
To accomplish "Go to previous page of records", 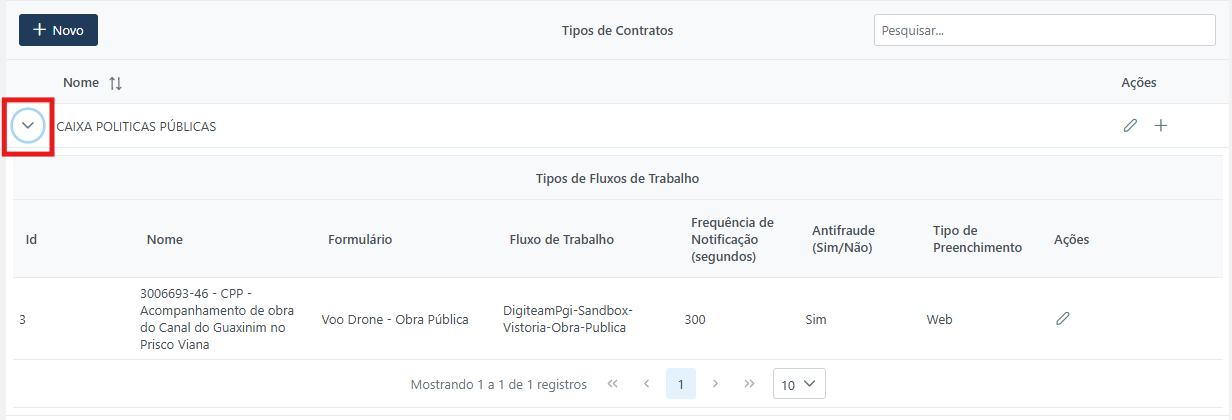I will (x=647, y=384).
